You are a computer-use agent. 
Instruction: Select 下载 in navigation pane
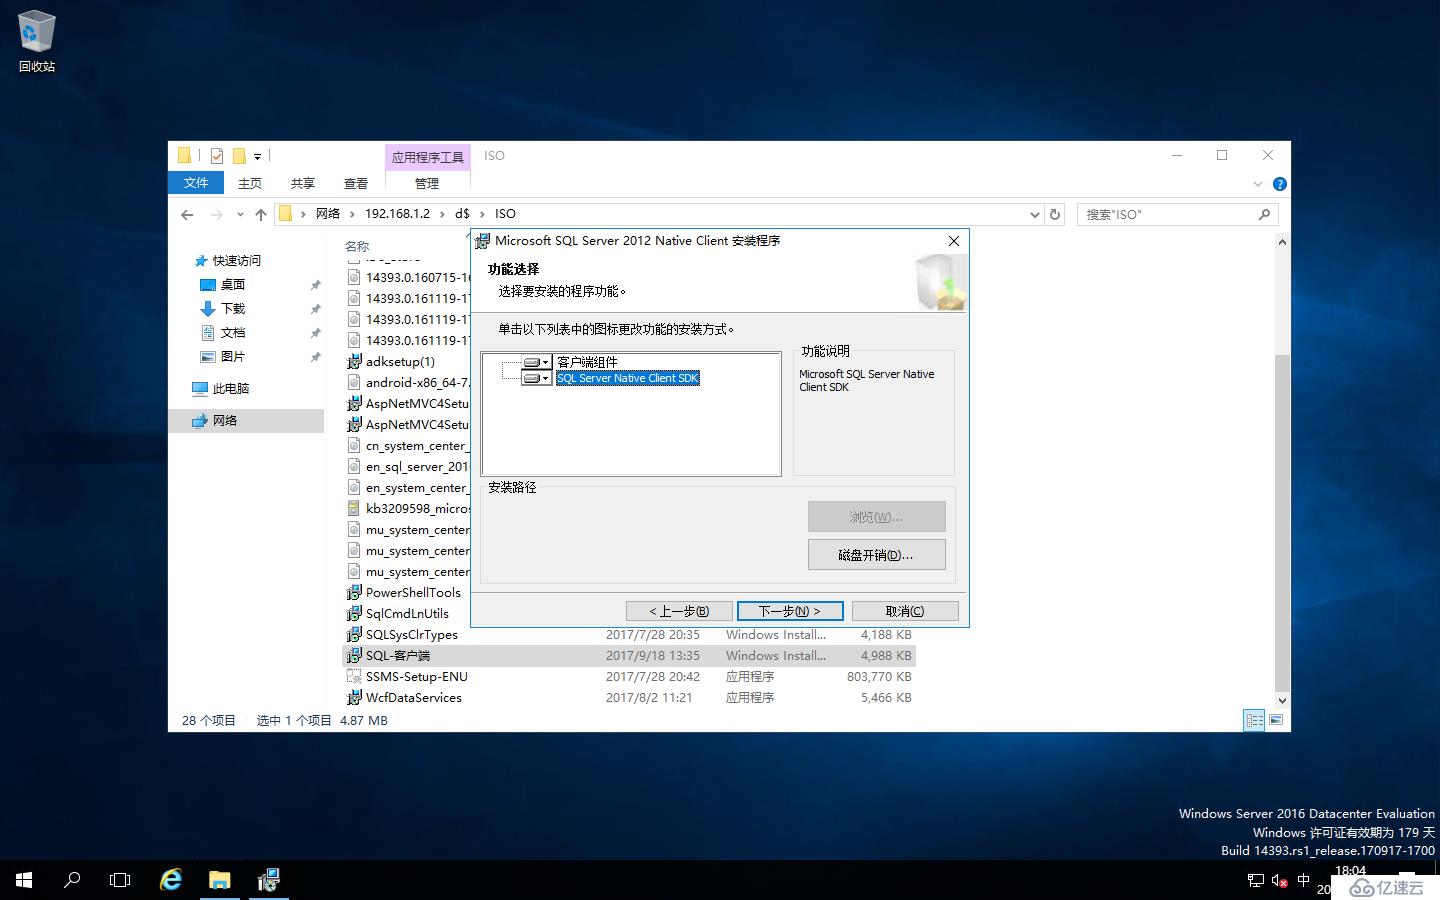click(233, 308)
